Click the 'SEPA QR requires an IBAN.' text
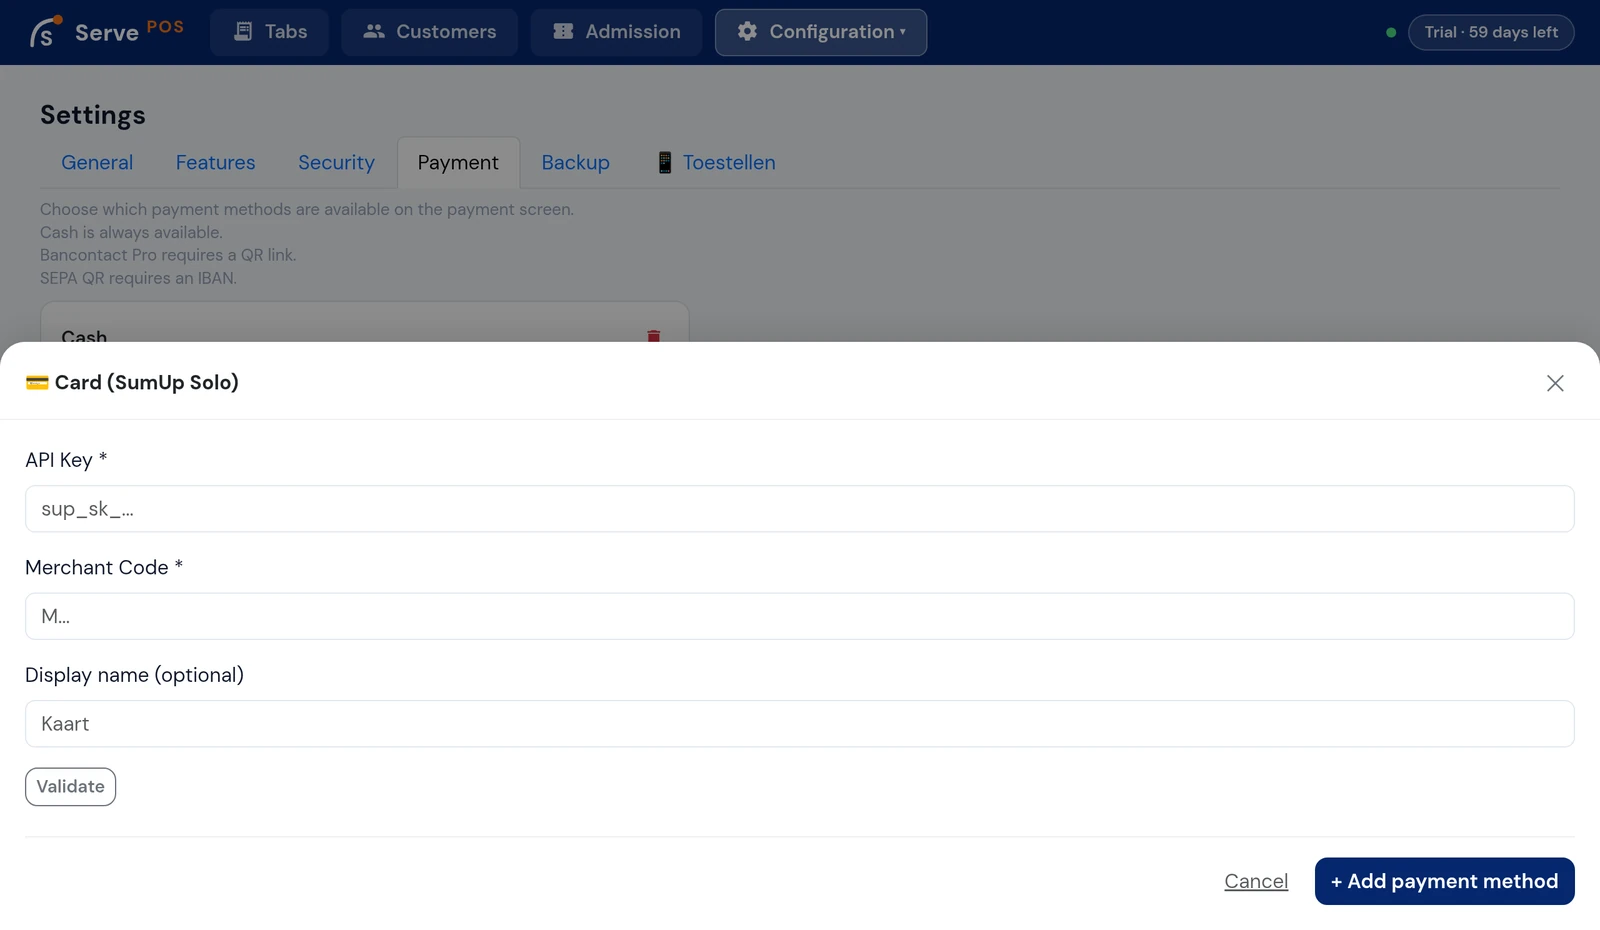 coord(138,278)
